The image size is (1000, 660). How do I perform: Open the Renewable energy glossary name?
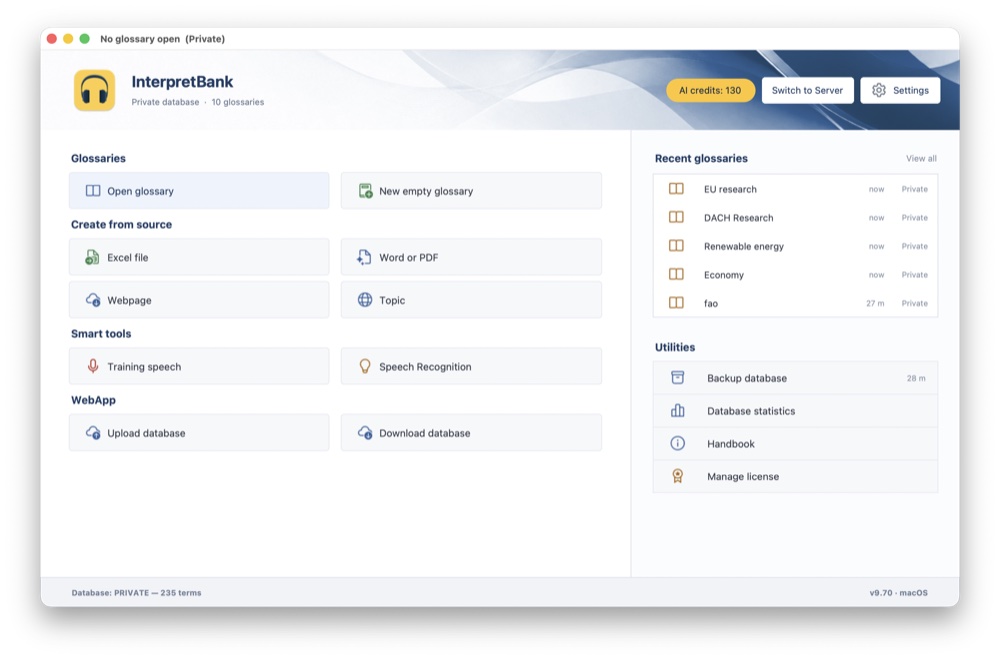tap(744, 246)
